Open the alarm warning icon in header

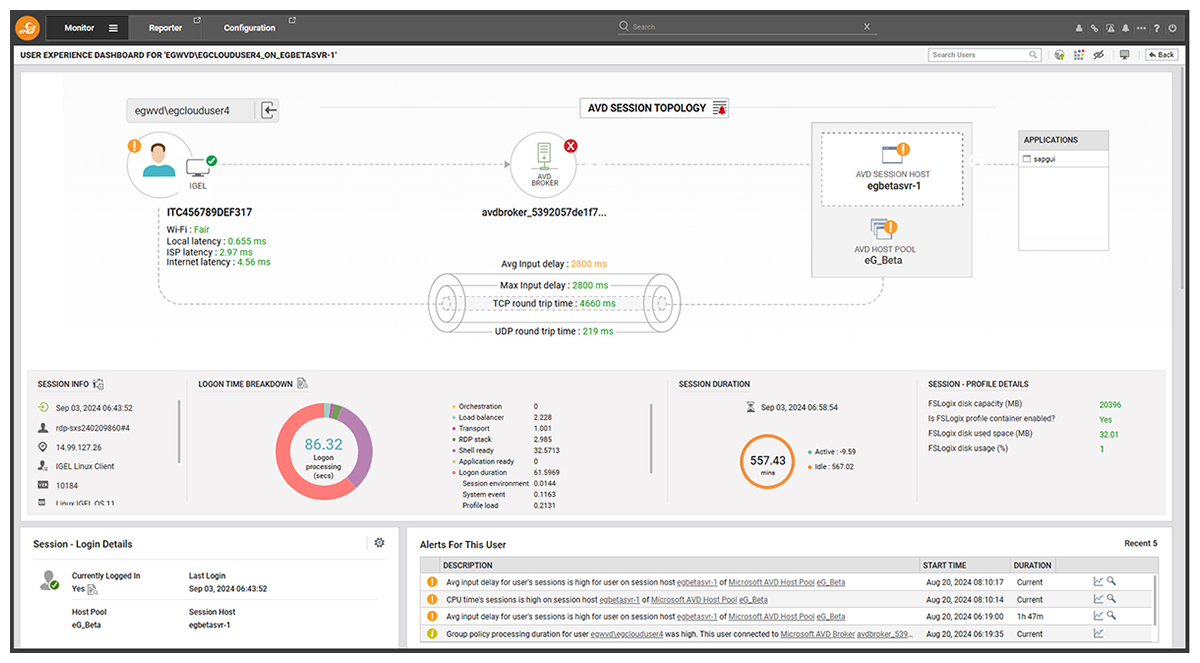(x=1110, y=28)
